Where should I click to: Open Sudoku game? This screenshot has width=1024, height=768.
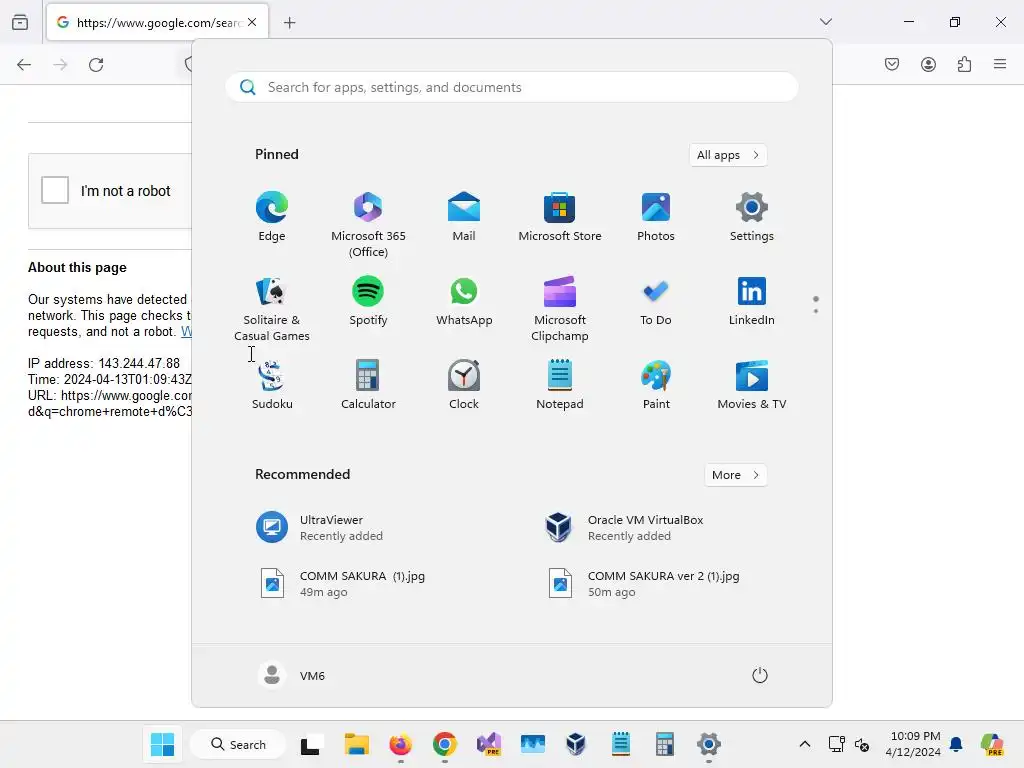coord(272,385)
